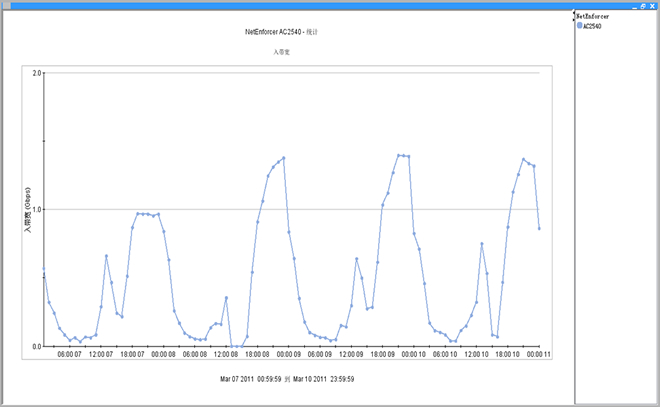
Task: Click the last data point on the line
Action: pos(539,228)
